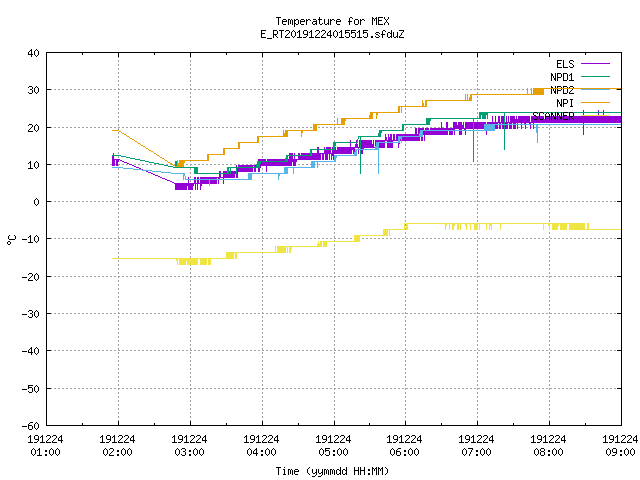The height and width of the screenshot is (480, 640).
Task: Click the y-axis value 10
Action: 33,165
